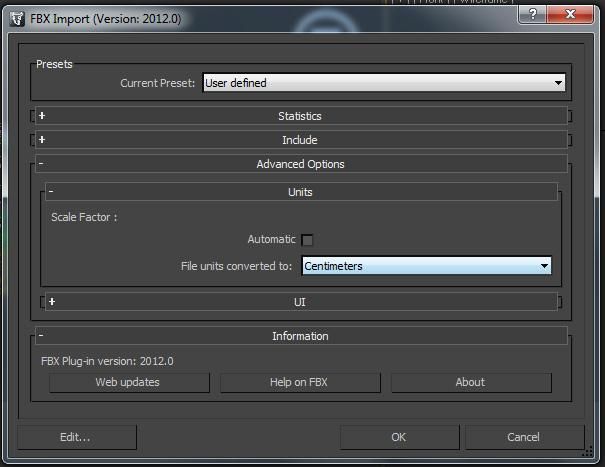Click the dialog resize grip in corner
This screenshot has width=605, height=467.
click(587, 452)
